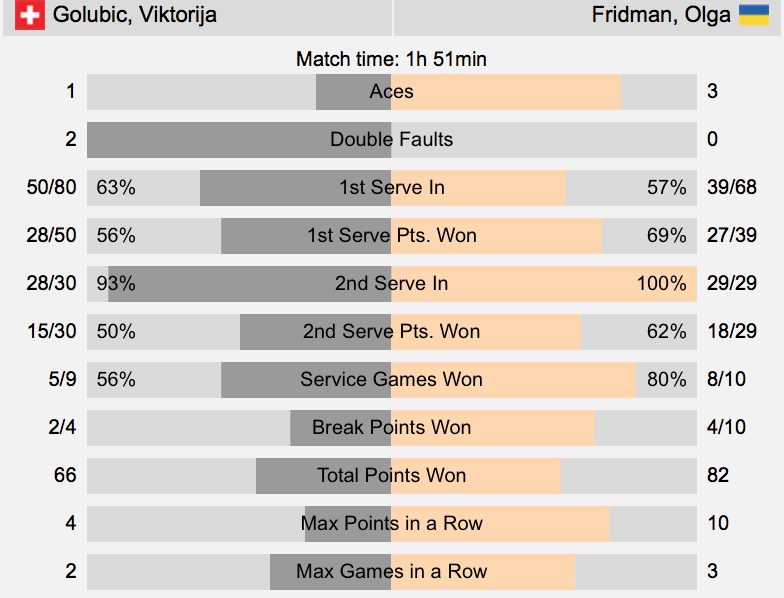Select the 1st Serve Pts. Won label

(391, 236)
